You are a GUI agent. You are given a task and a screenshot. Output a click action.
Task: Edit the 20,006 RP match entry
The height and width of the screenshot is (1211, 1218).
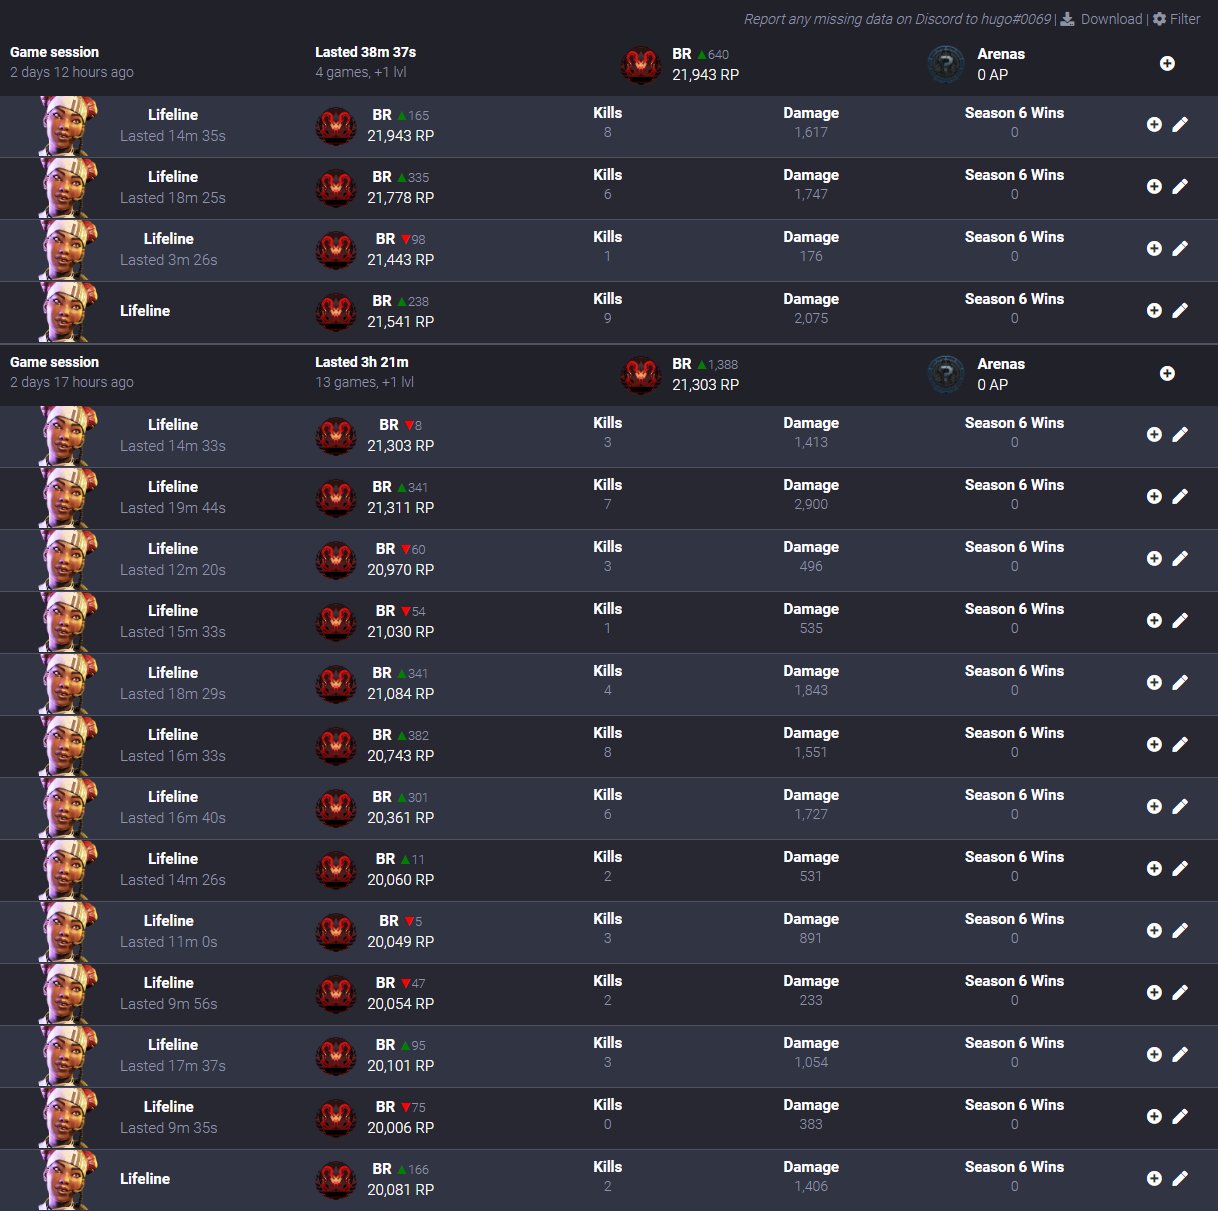point(1180,1116)
